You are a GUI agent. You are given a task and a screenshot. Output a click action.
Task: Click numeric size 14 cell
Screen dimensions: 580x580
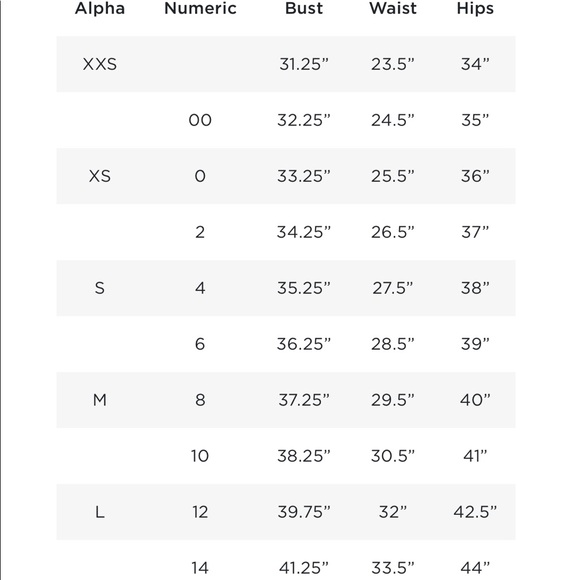click(200, 568)
